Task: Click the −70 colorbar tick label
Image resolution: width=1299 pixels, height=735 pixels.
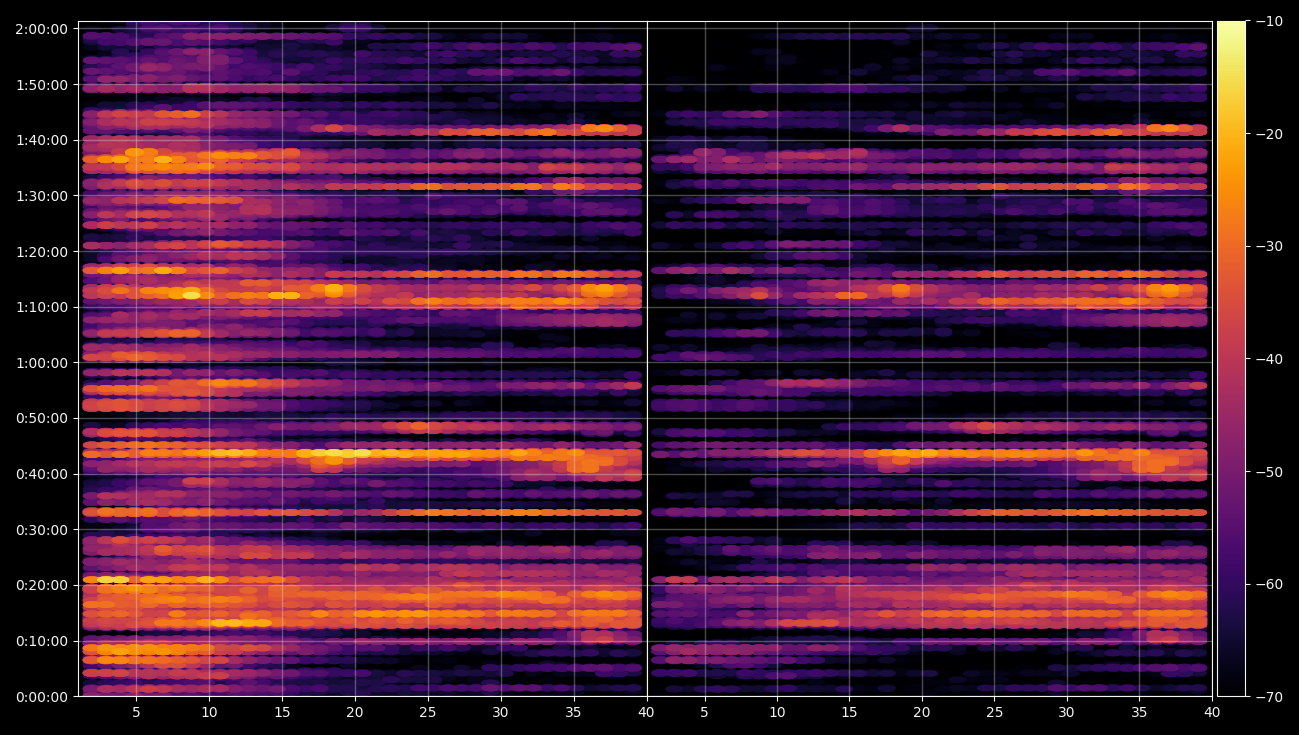Action: coord(1268,696)
